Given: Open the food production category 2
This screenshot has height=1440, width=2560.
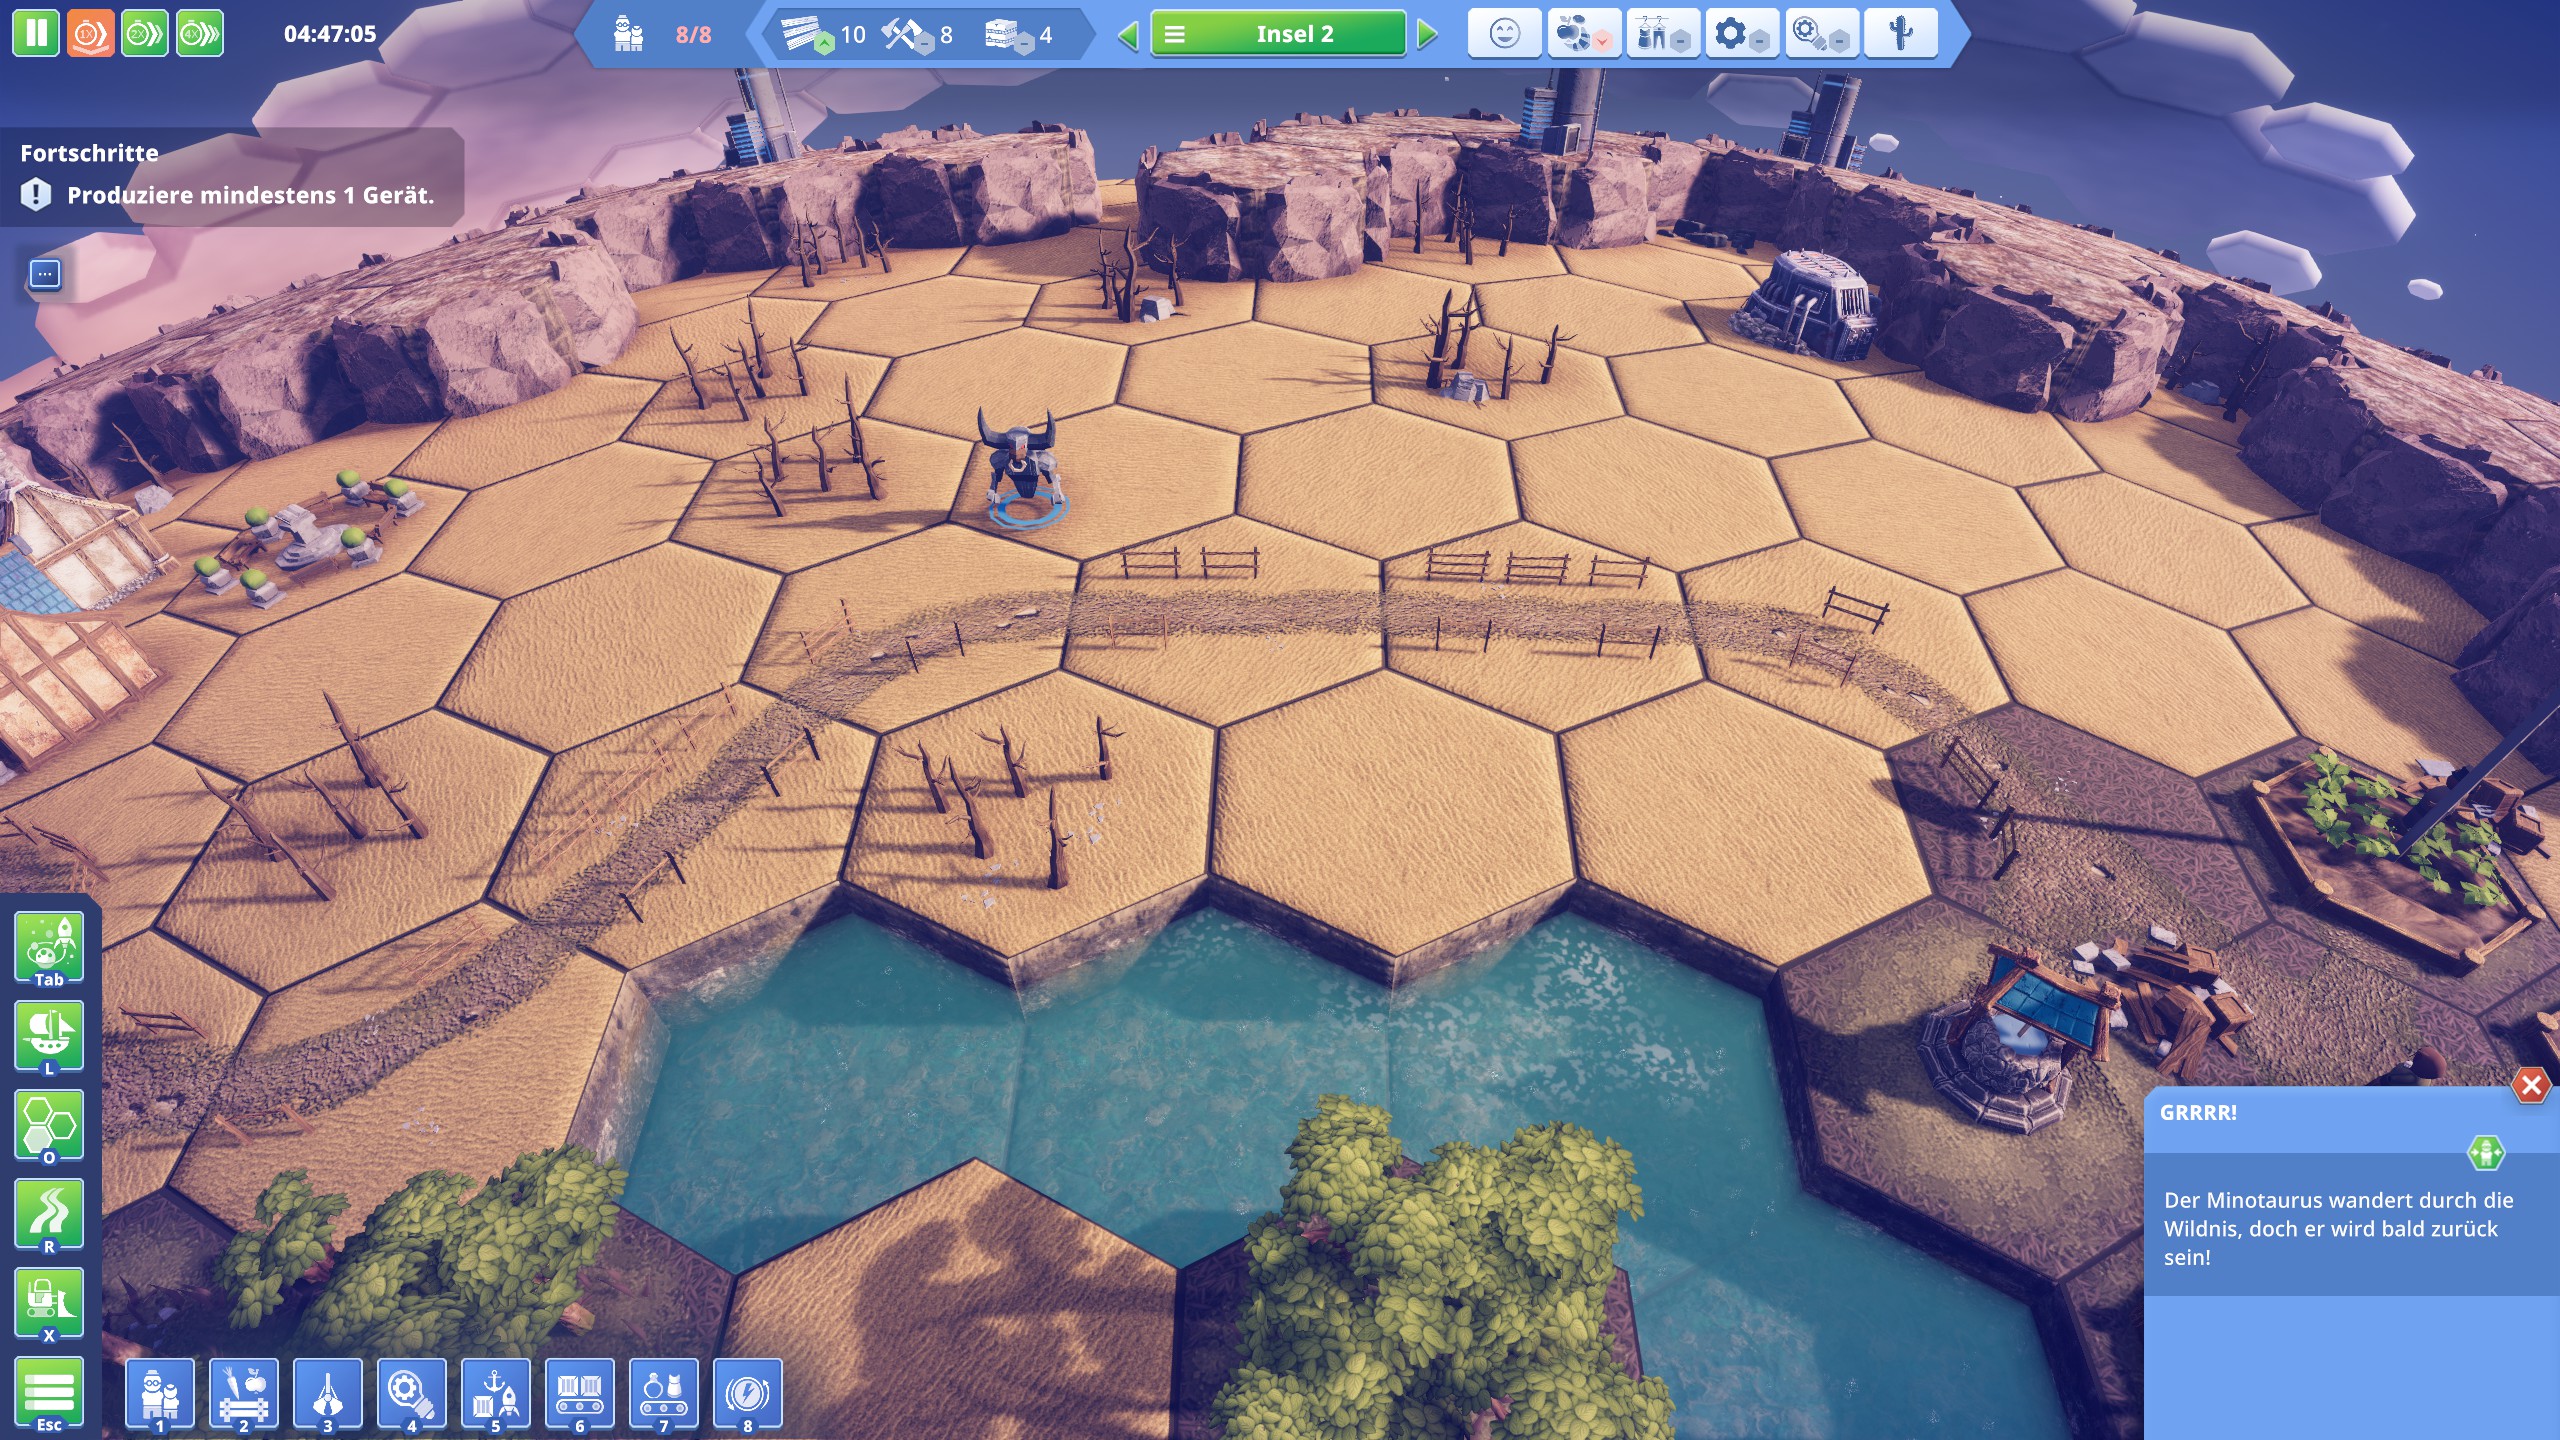Looking at the screenshot, I should [x=244, y=1393].
